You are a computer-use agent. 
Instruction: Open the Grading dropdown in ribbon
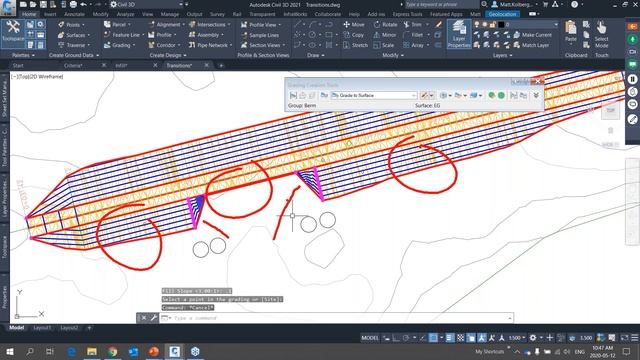tap(120, 45)
